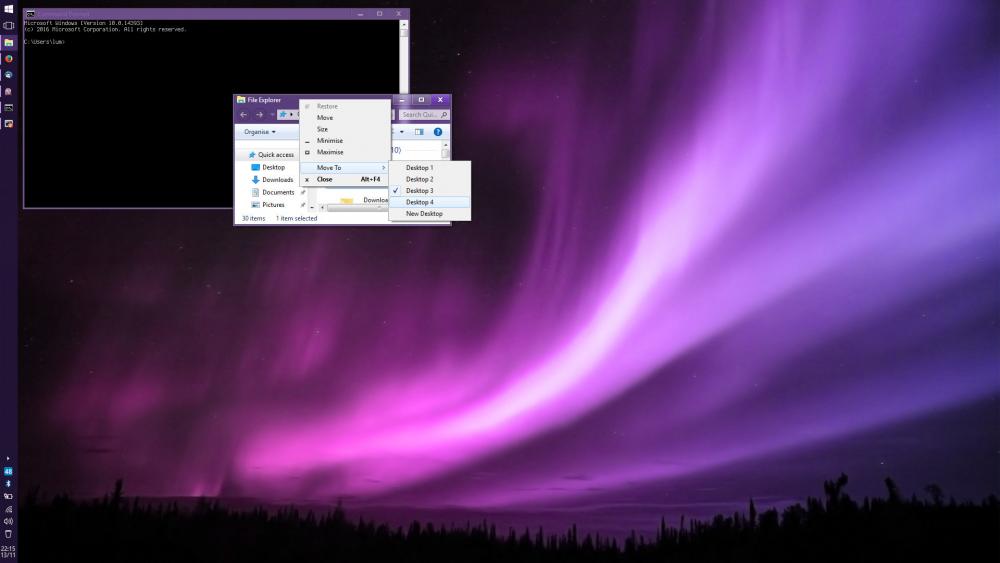Screen dimensions: 1000x563
Task: Launch Firefox from the taskbar
Action: coord(8,58)
